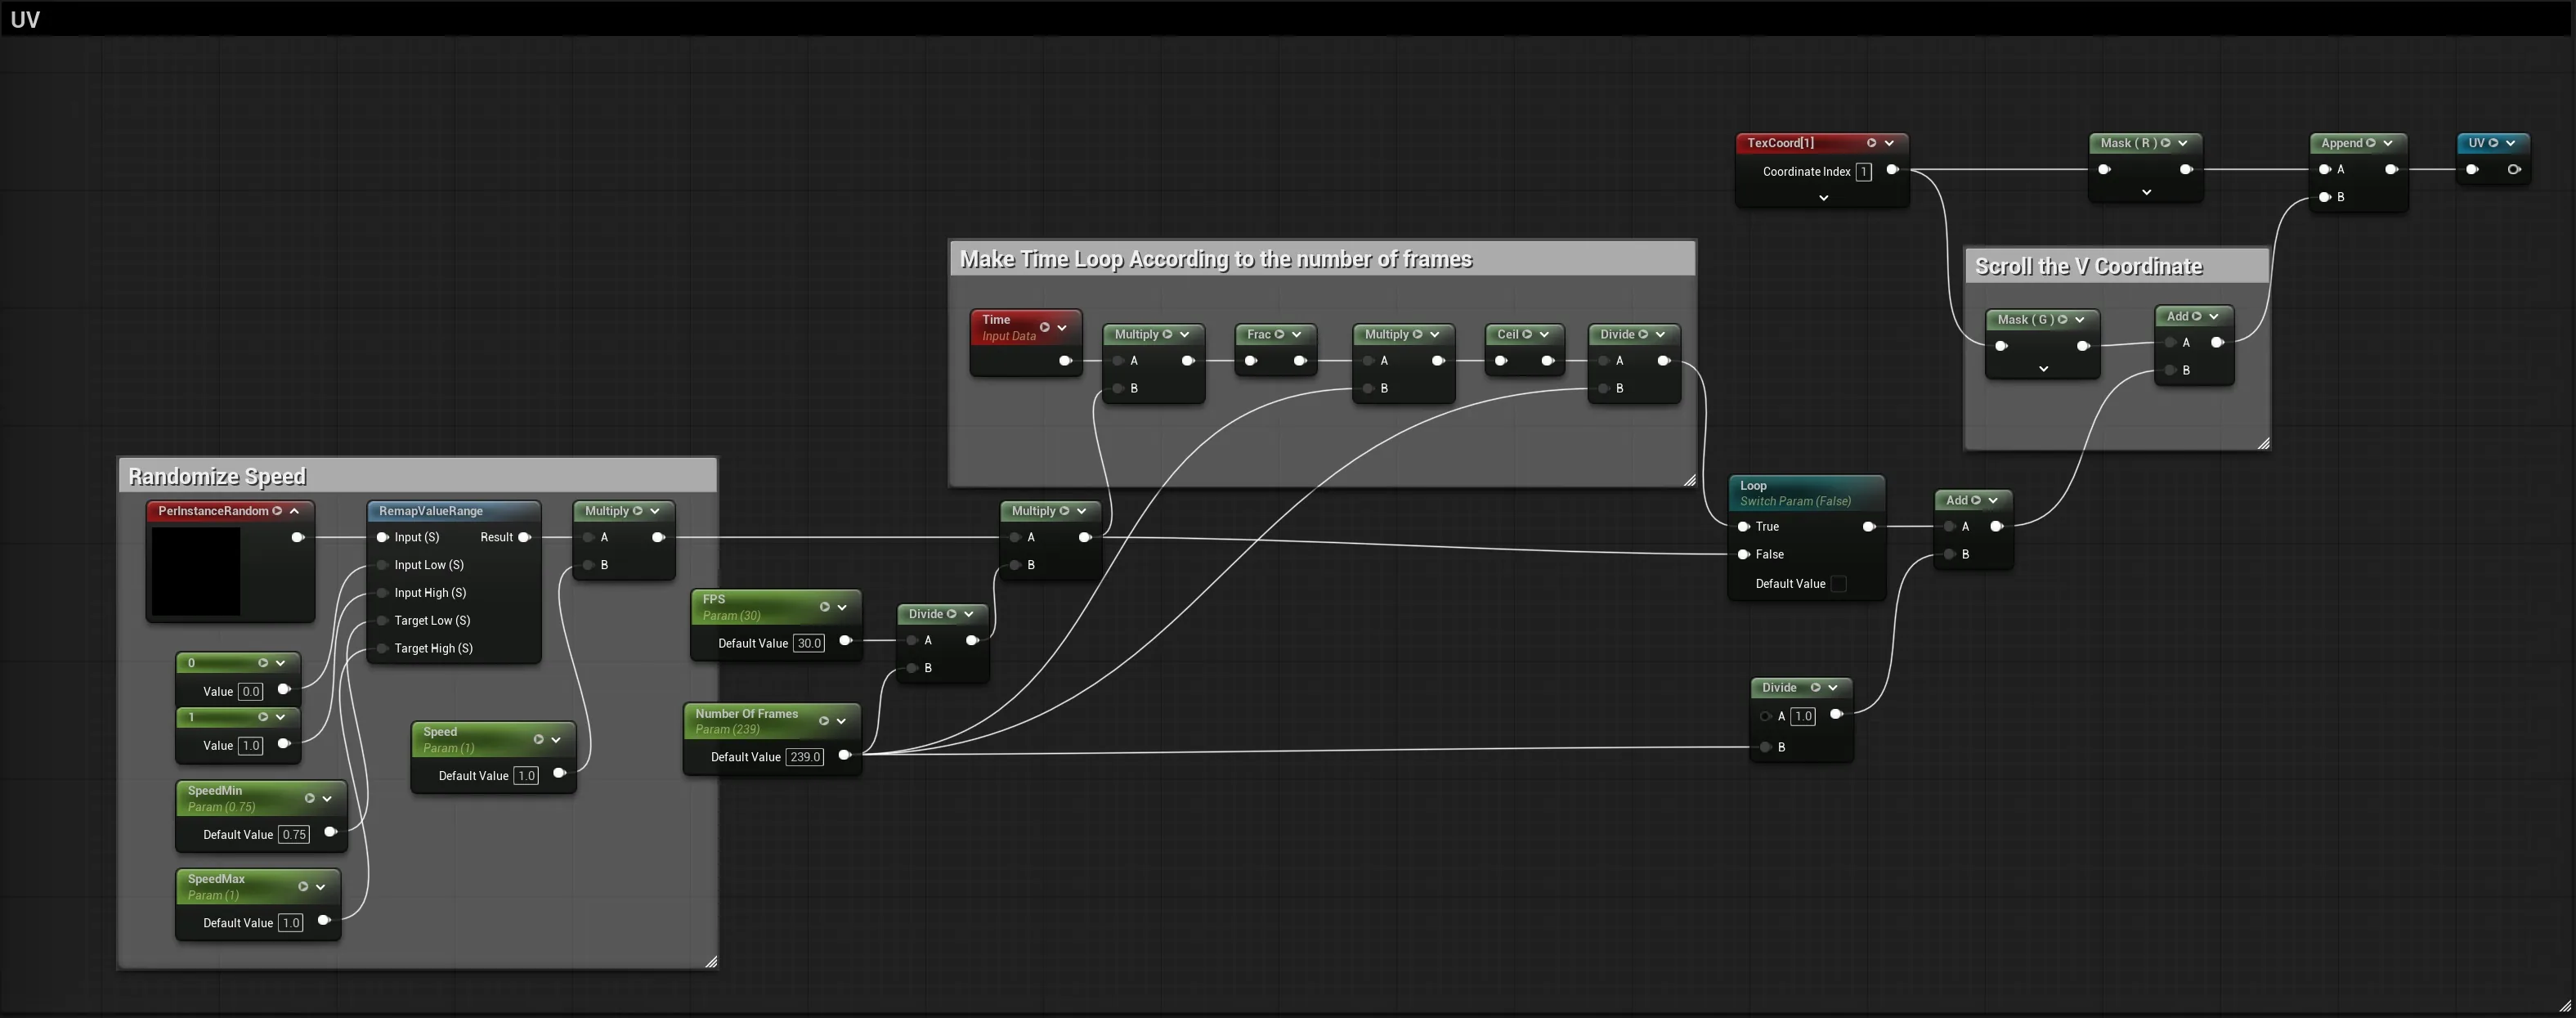The height and width of the screenshot is (1018, 2576).
Task: Select the Randomize Speed comment title
Action: (217, 476)
